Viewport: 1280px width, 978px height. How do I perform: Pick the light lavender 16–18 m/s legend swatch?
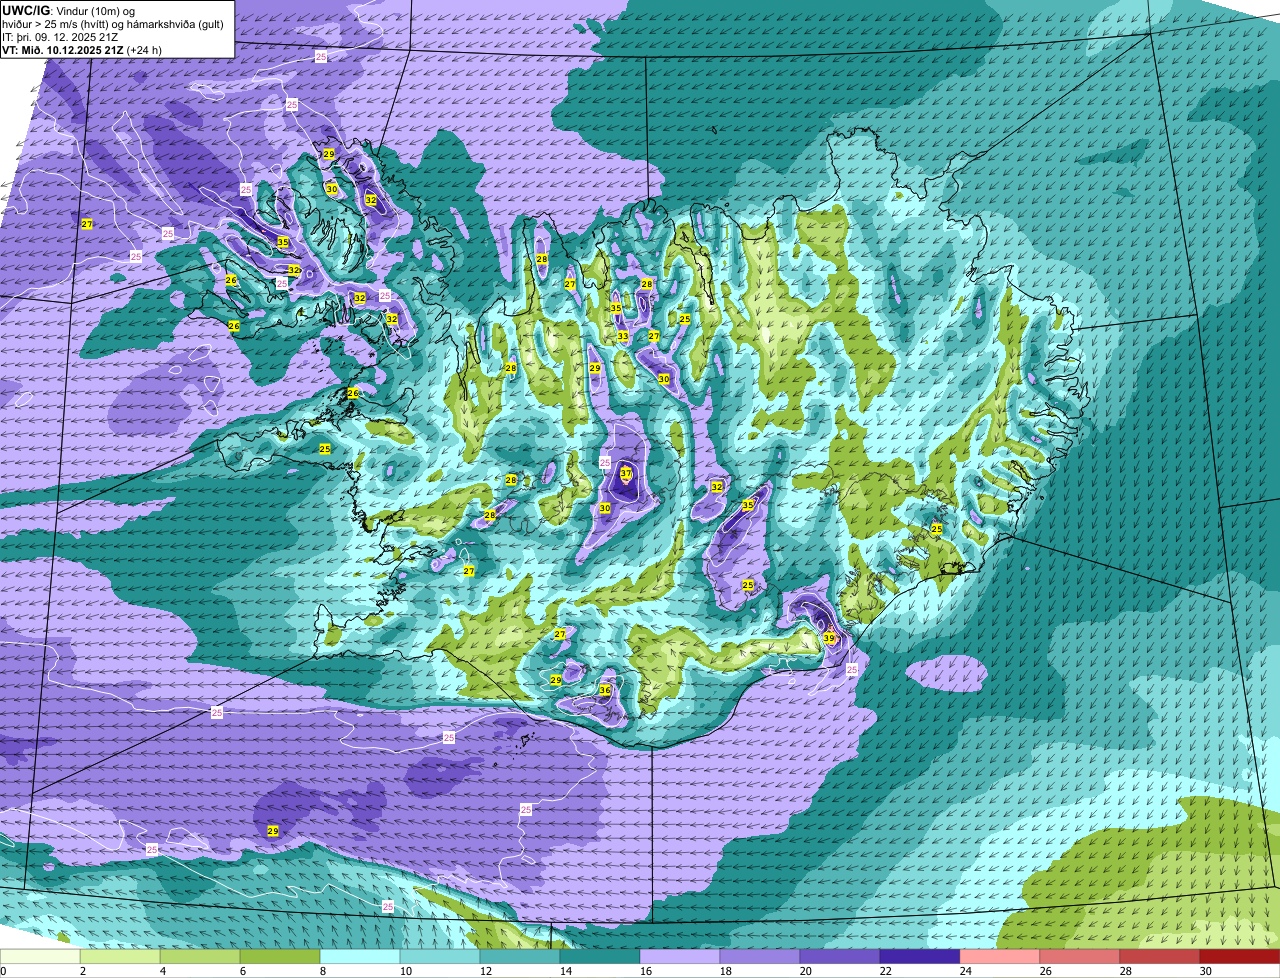point(680,956)
